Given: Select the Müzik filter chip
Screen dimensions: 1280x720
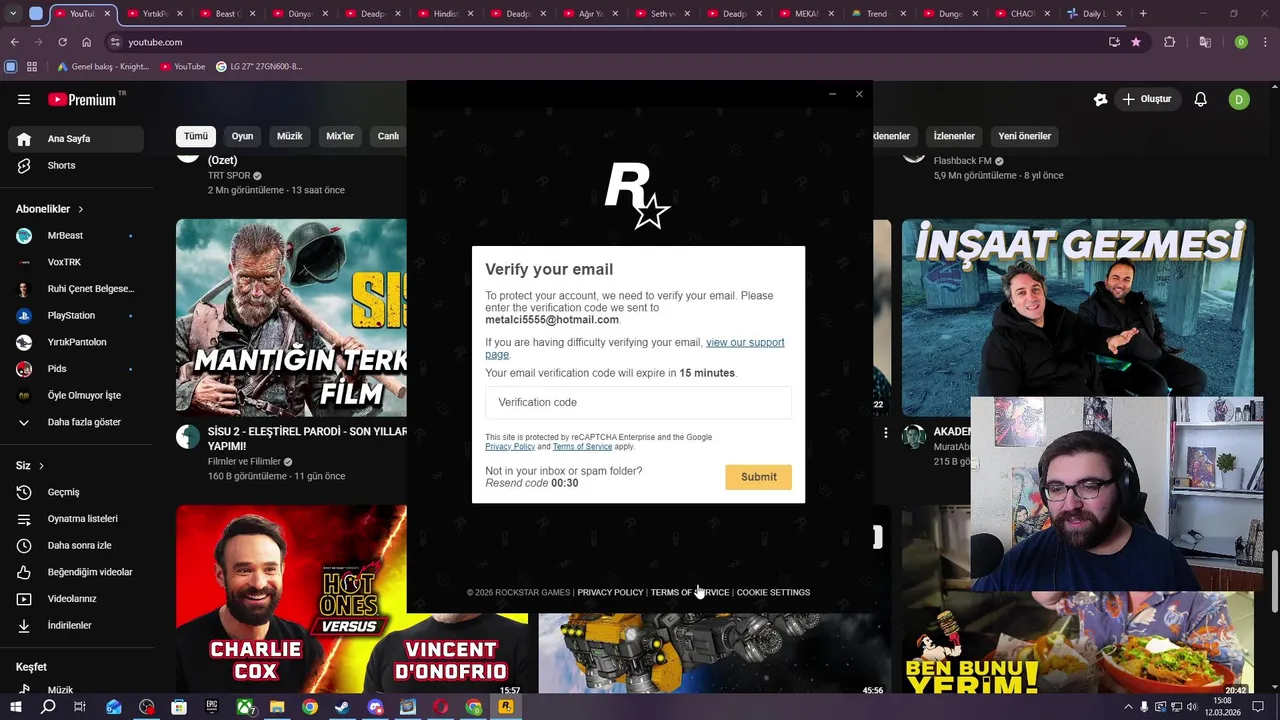Looking at the screenshot, I should 290,136.
